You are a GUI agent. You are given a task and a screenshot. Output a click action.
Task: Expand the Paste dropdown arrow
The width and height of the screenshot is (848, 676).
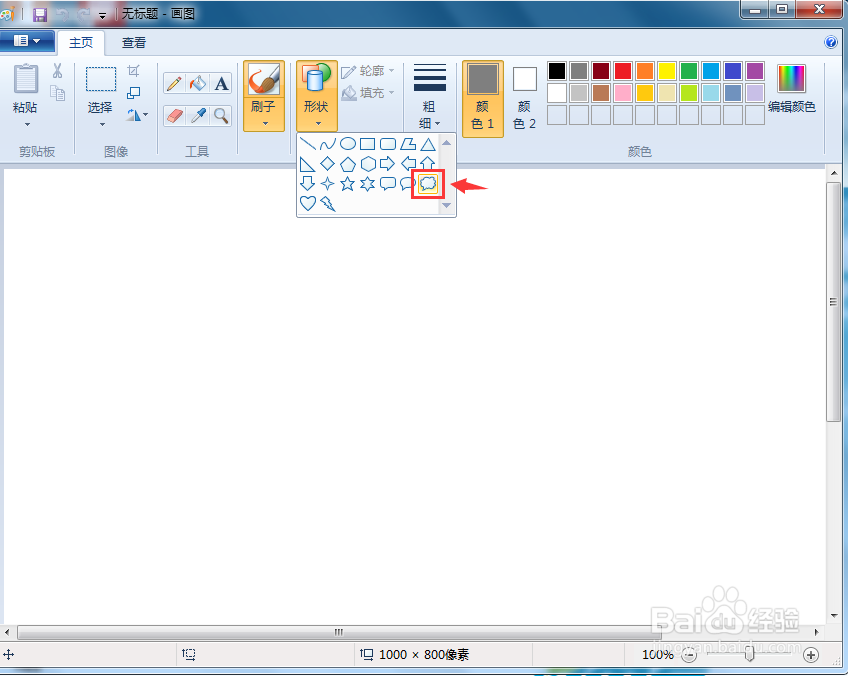(27, 124)
